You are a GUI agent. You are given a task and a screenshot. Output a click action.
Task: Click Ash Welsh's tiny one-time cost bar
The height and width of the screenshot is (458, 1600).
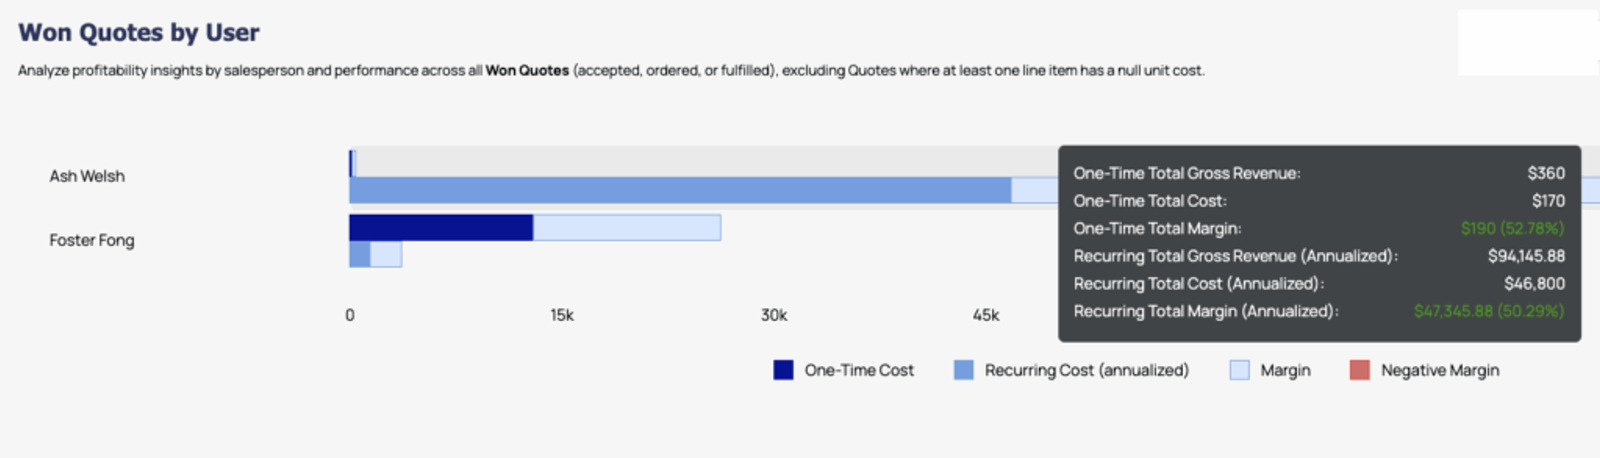pyautogui.click(x=351, y=163)
